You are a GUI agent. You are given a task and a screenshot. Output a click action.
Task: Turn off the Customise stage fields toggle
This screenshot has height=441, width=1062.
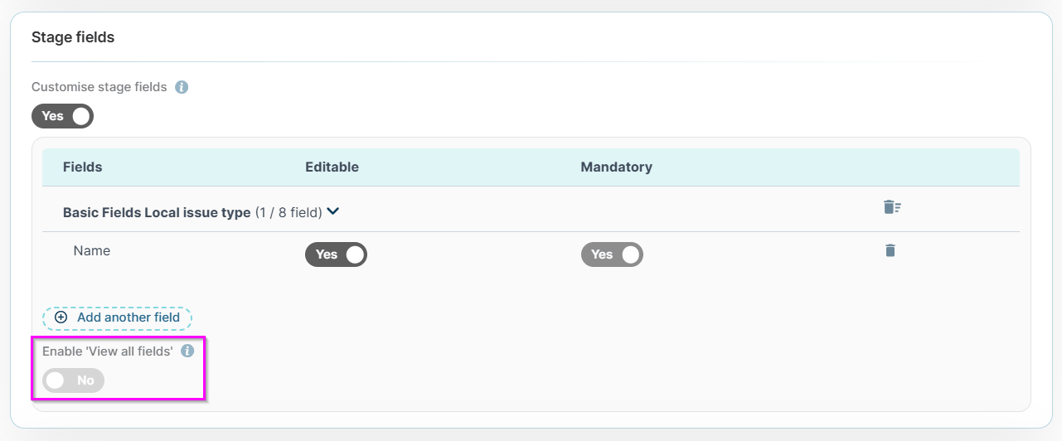tap(62, 116)
